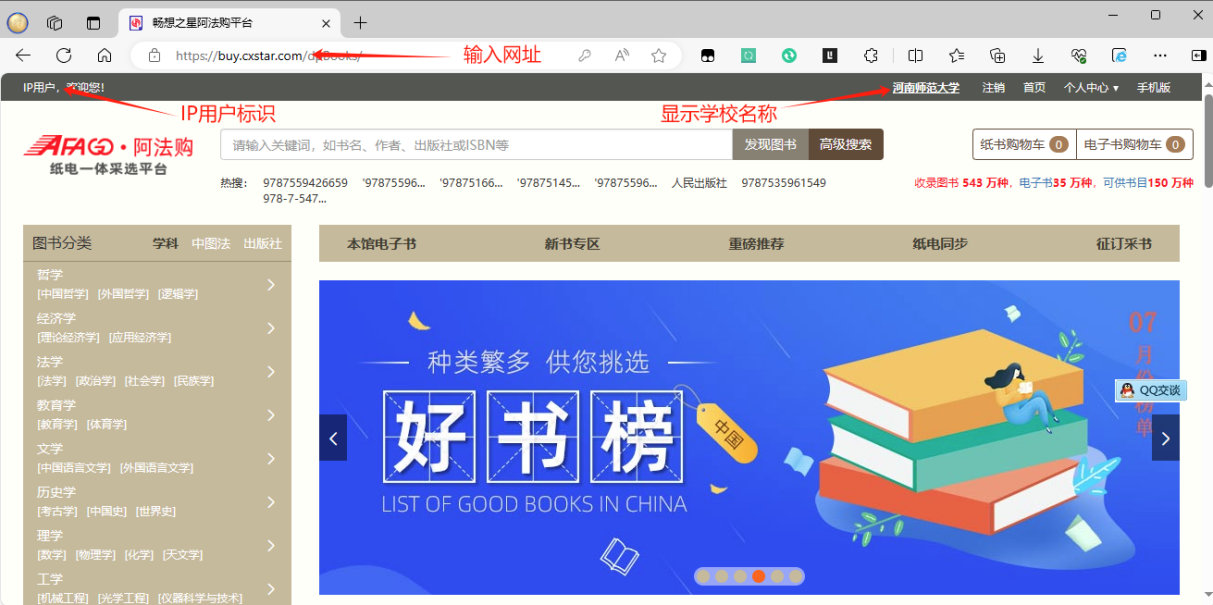Switch category view to 中图法
Screen dimensions: 1213x605
point(211,243)
